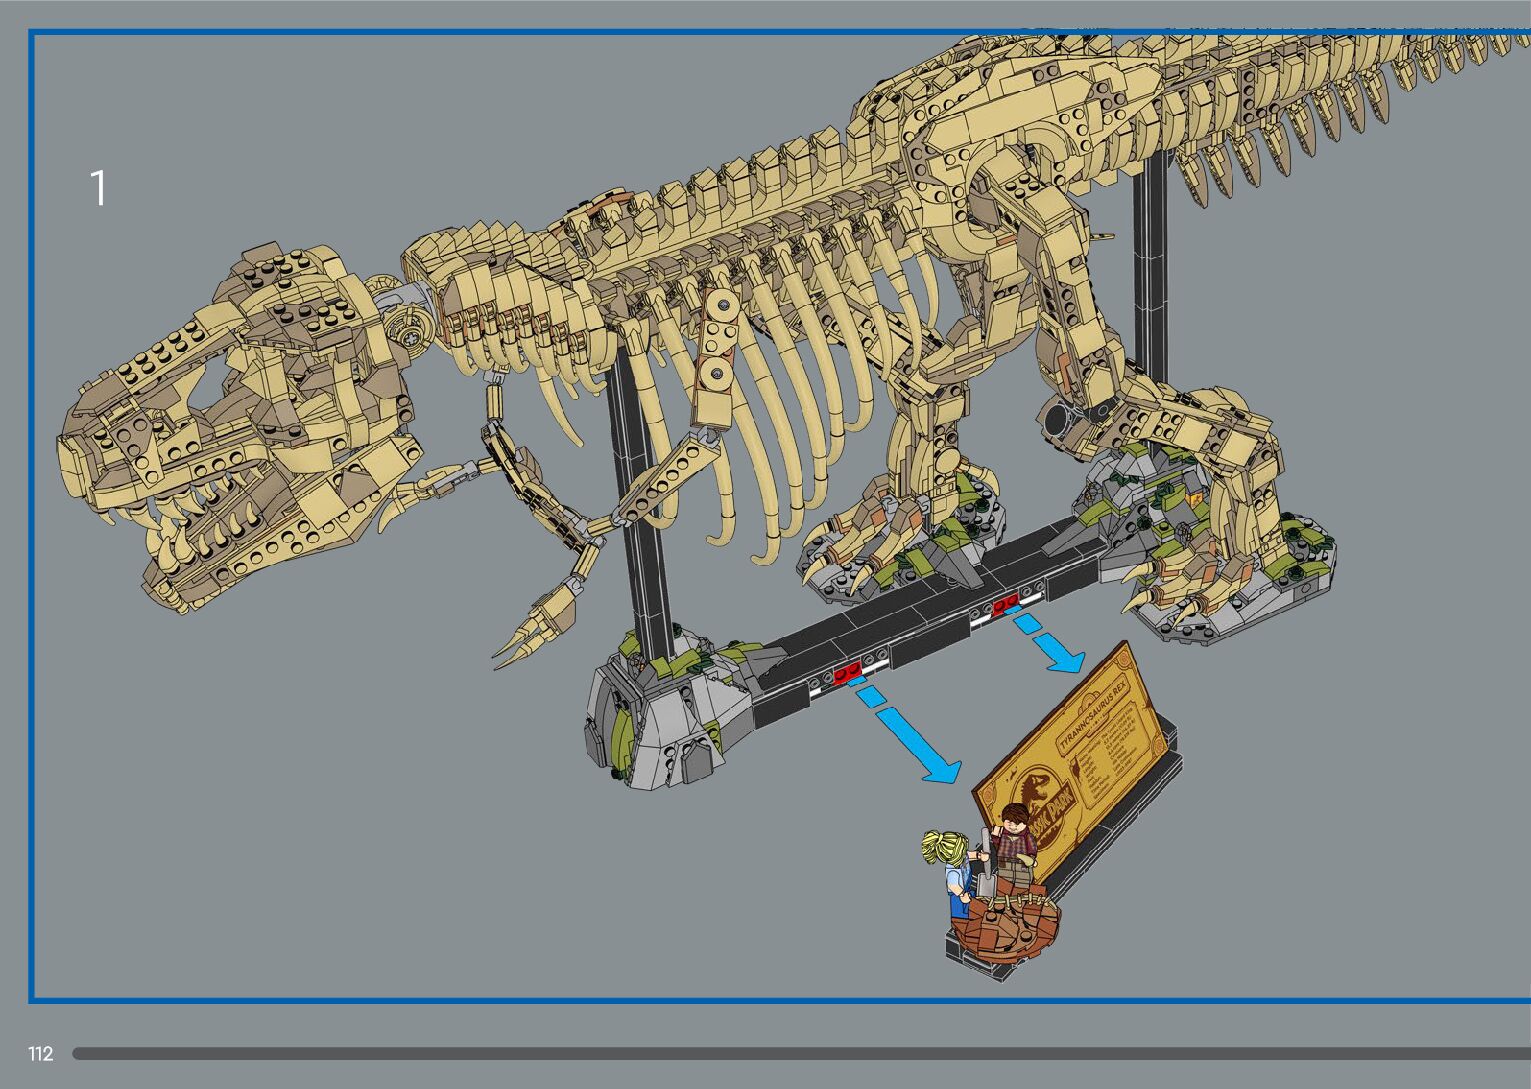
Task: Click the step number 1 label
Action: pyautogui.click(x=98, y=189)
